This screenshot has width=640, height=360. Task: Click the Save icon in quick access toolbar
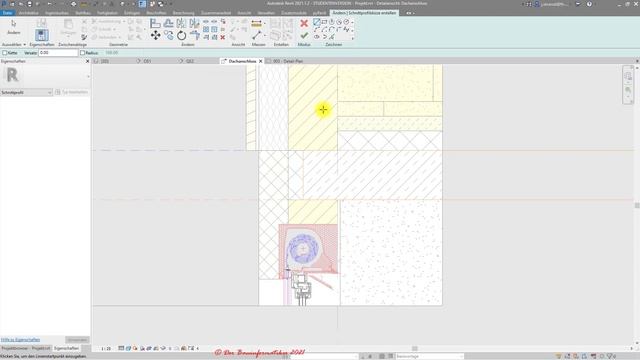pyautogui.click(x=29, y=4)
